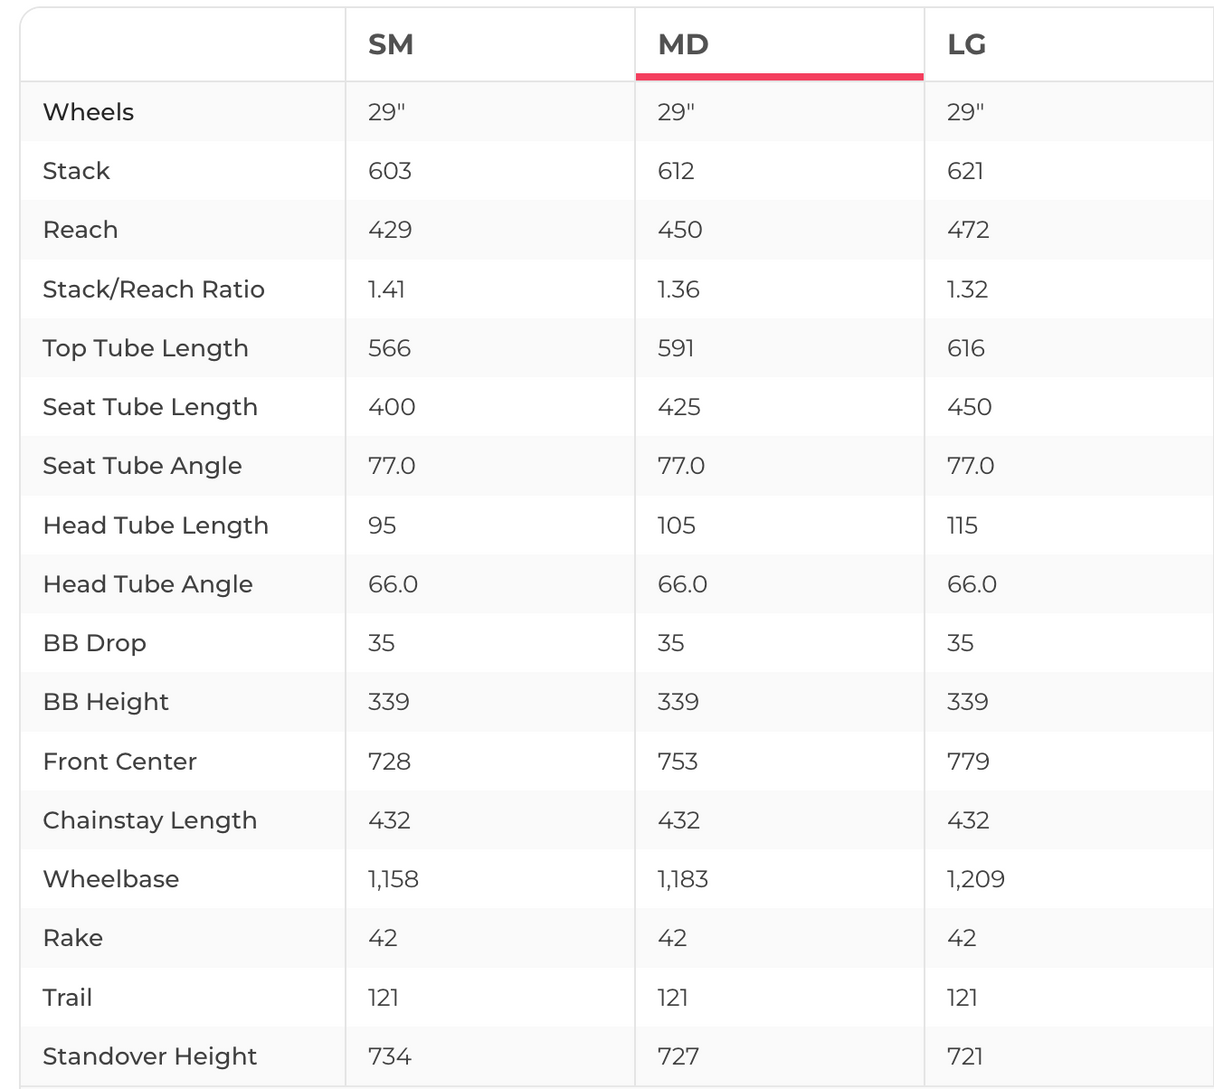This screenshot has width=1214, height=1089.
Task: Click the SM Stack value 603
Action: (389, 171)
